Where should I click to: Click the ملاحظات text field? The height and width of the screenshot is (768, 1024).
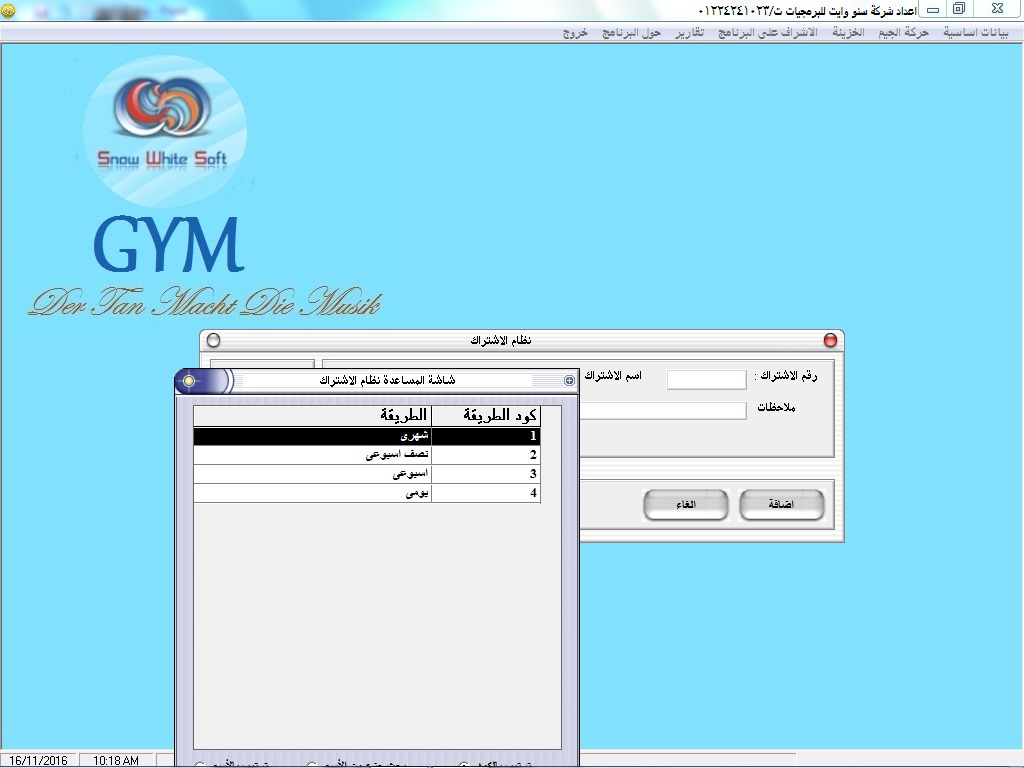(x=662, y=411)
